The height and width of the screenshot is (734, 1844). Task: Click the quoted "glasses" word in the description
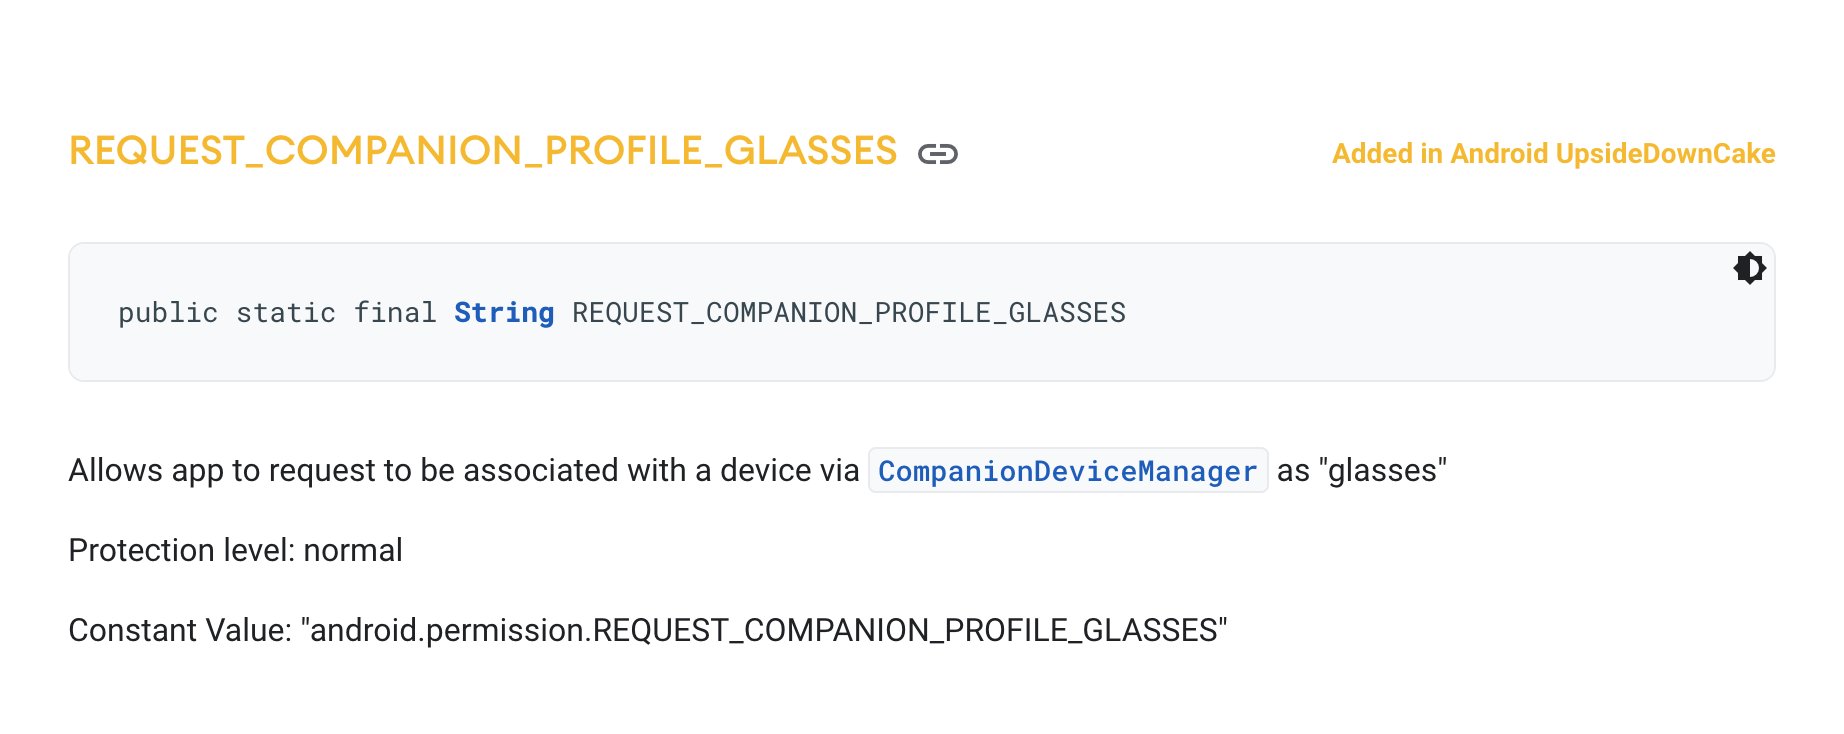point(1383,470)
